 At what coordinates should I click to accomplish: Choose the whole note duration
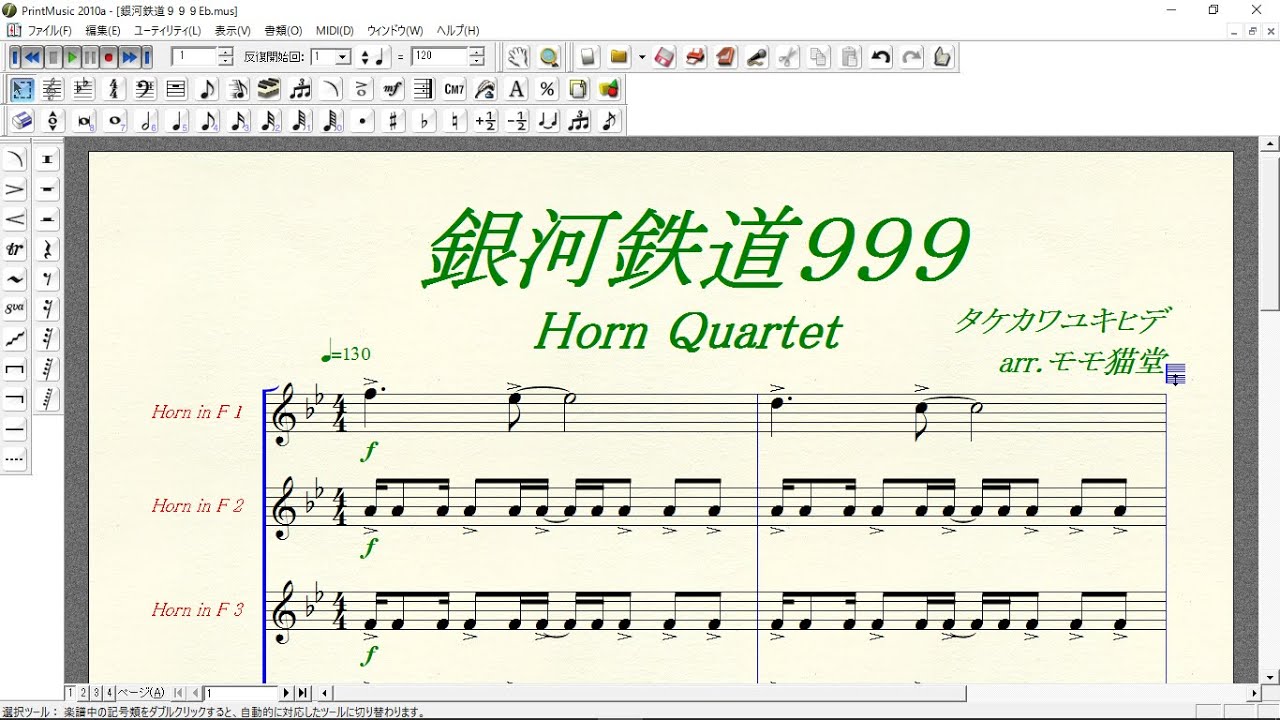tap(115, 121)
